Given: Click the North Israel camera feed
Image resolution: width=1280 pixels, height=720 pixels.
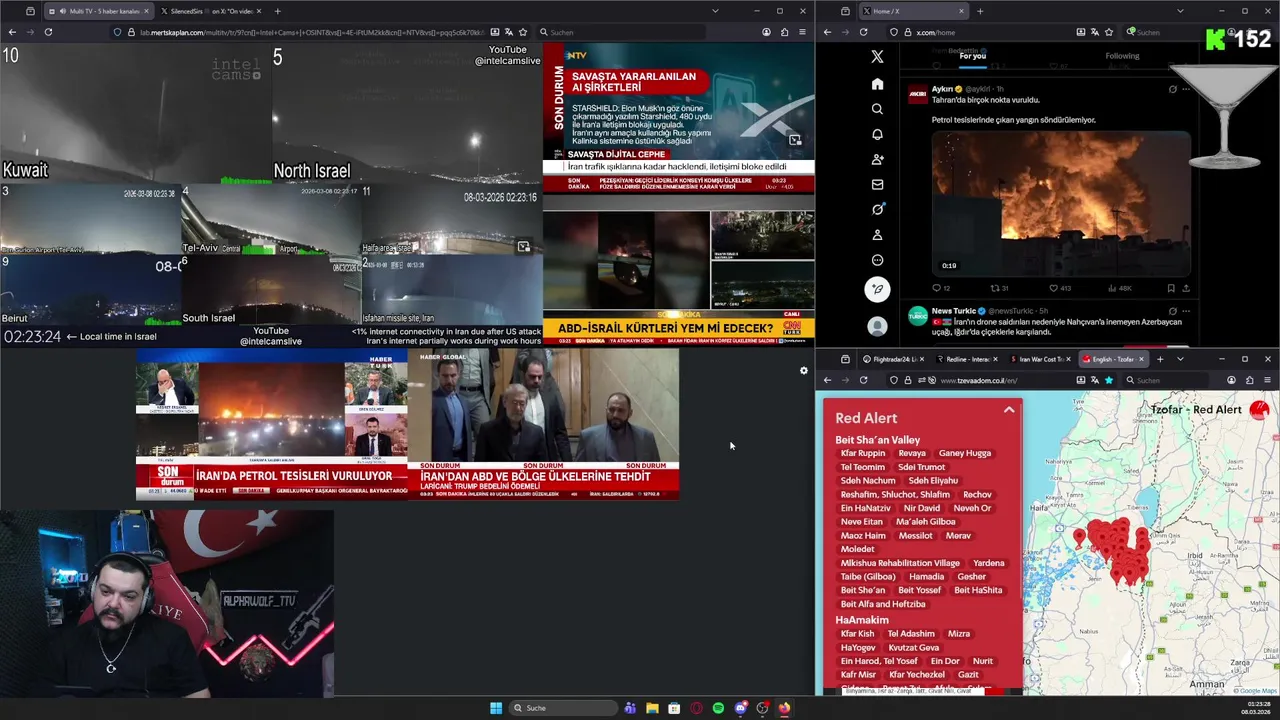Looking at the screenshot, I should (x=407, y=113).
